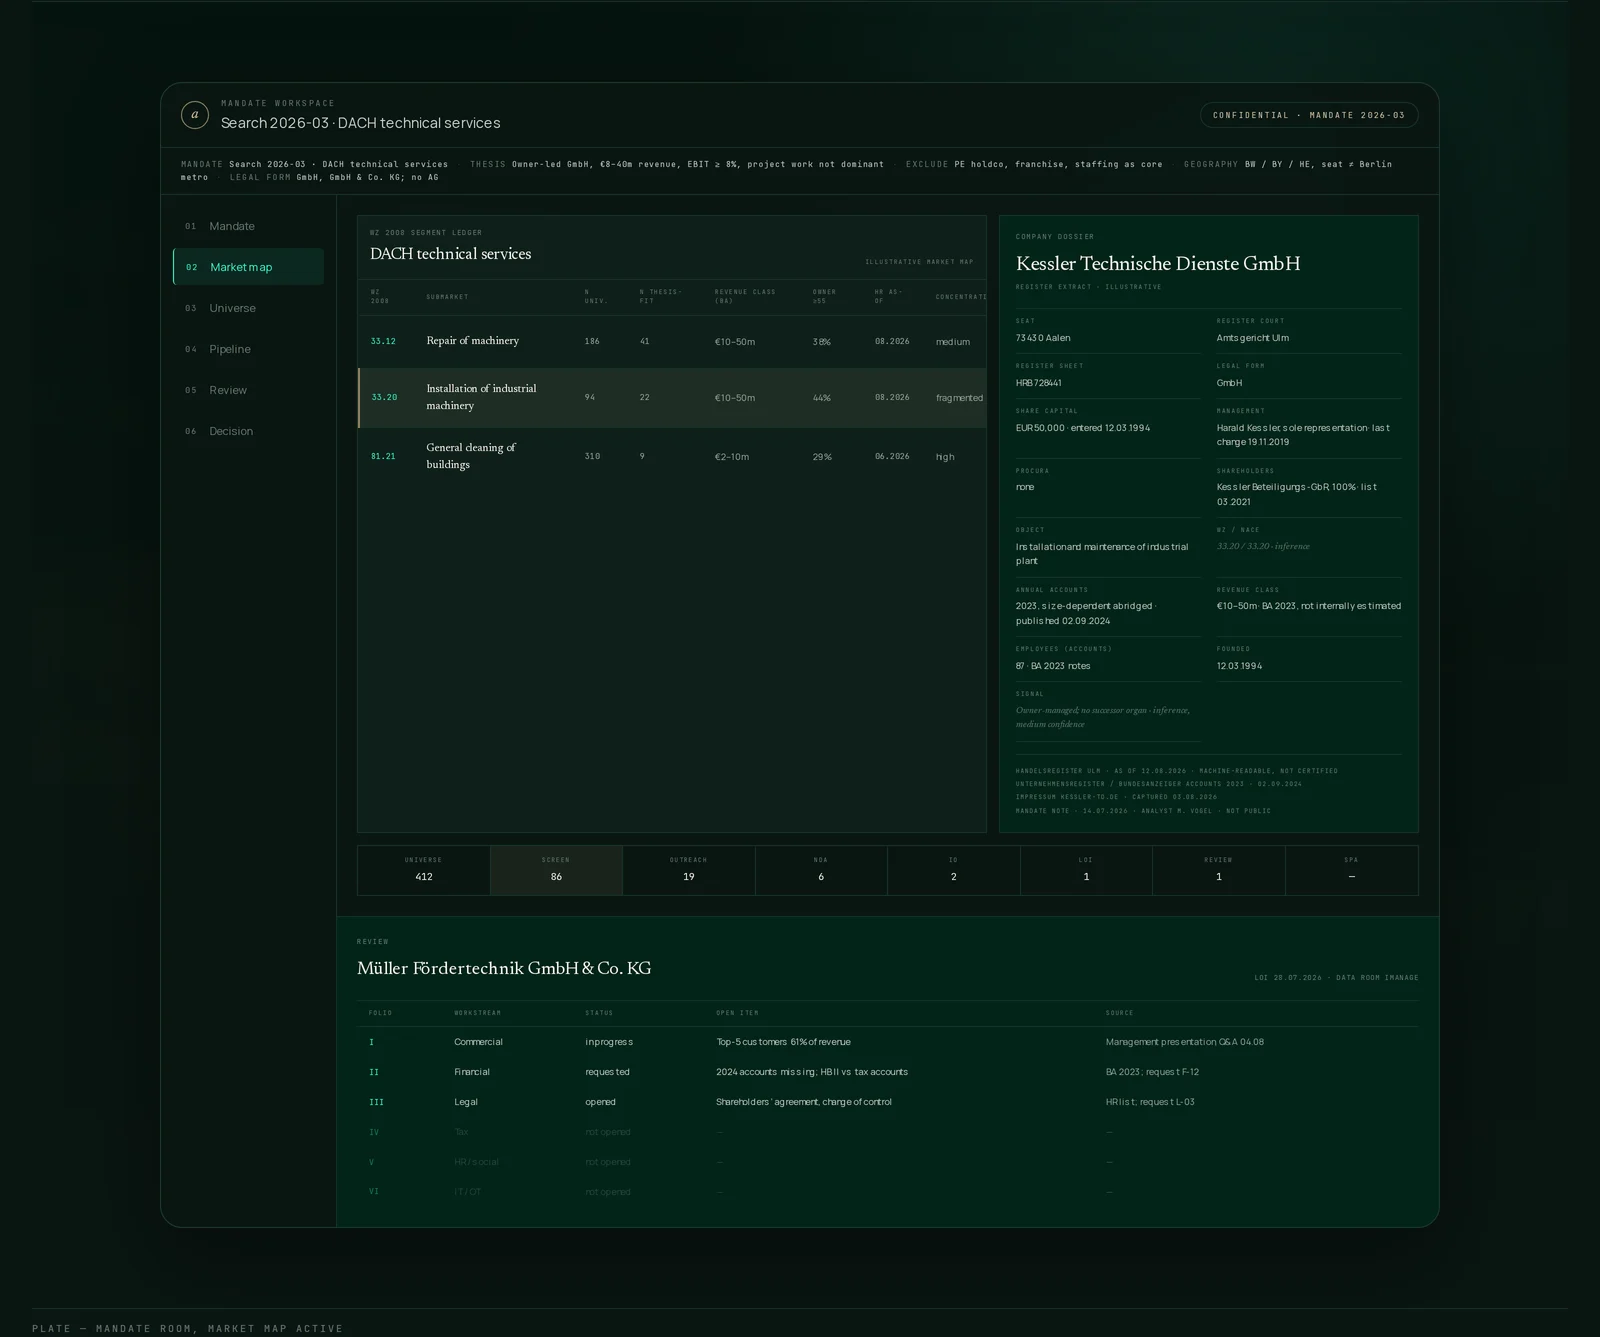Select folio III Legal workstream row

(888, 1102)
